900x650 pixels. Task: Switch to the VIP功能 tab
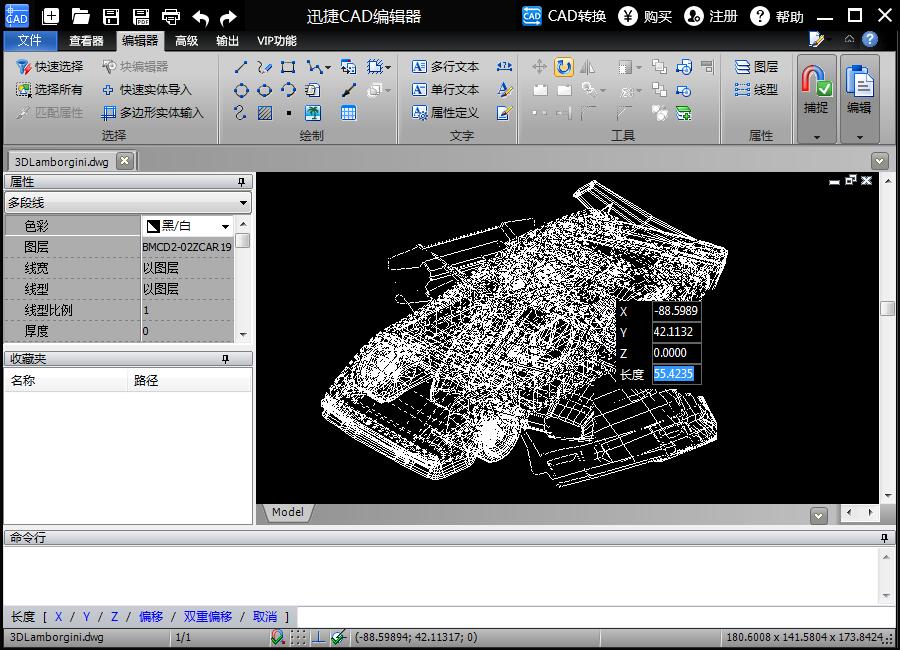pyautogui.click(x=277, y=41)
